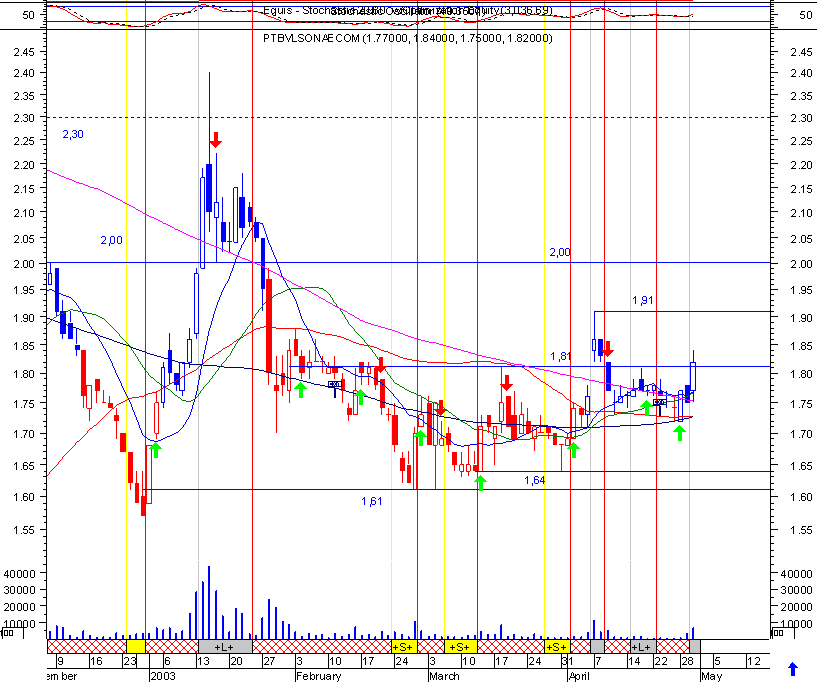Click the long red candle falling from 1.97 in late January
Viewport: 817px width, 682px height.
[269, 326]
